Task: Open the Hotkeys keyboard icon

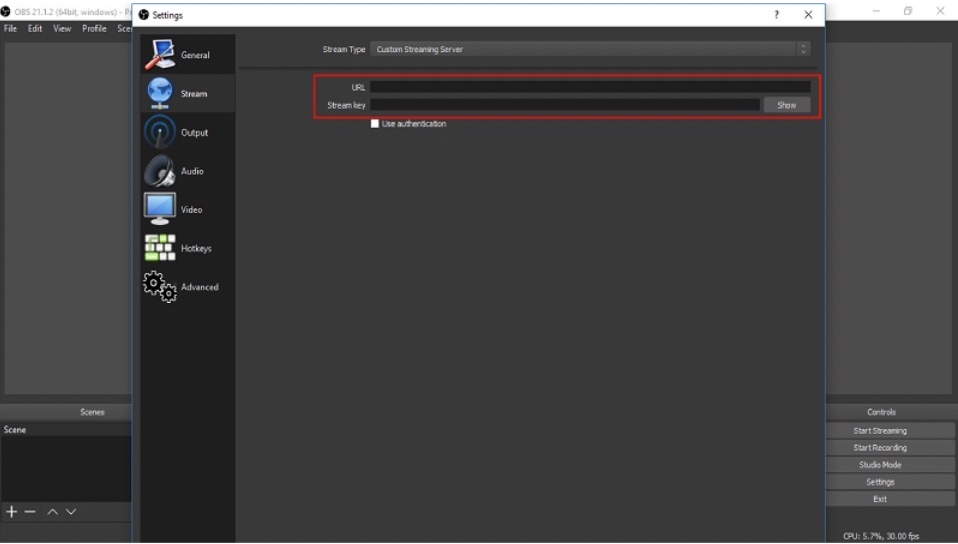Action: click(x=160, y=248)
